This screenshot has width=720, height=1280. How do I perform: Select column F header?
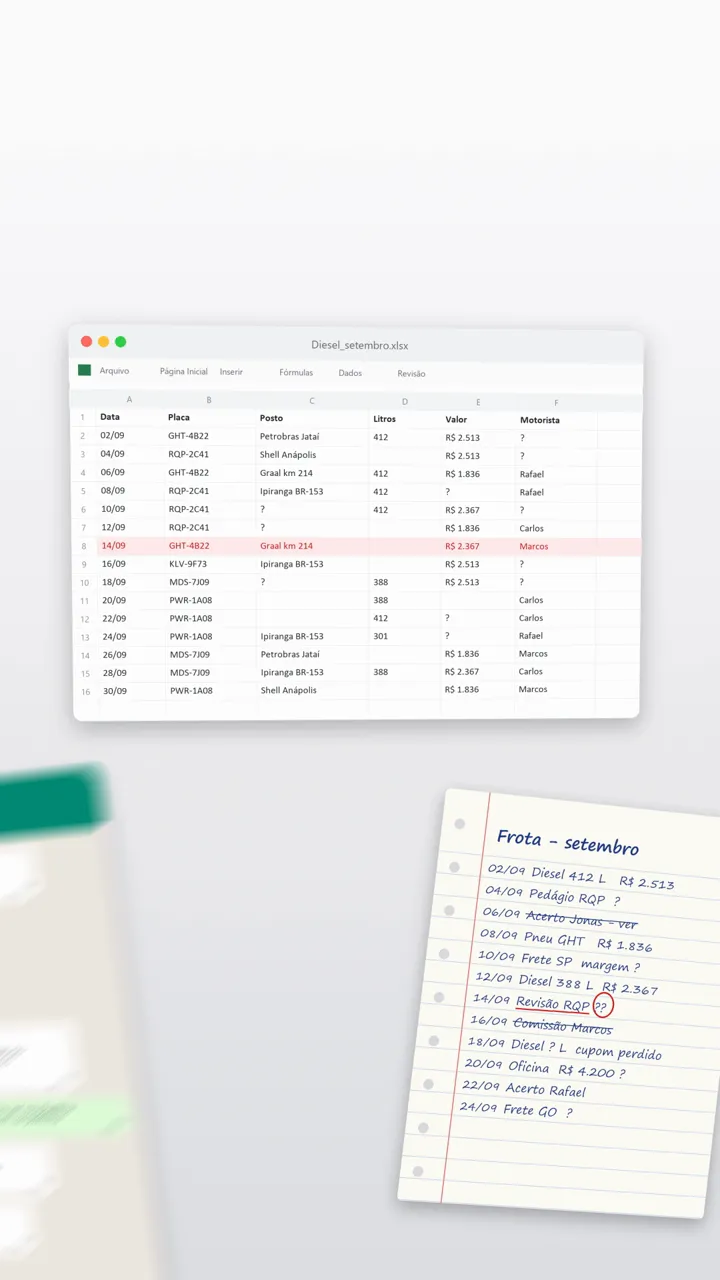(556, 404)
